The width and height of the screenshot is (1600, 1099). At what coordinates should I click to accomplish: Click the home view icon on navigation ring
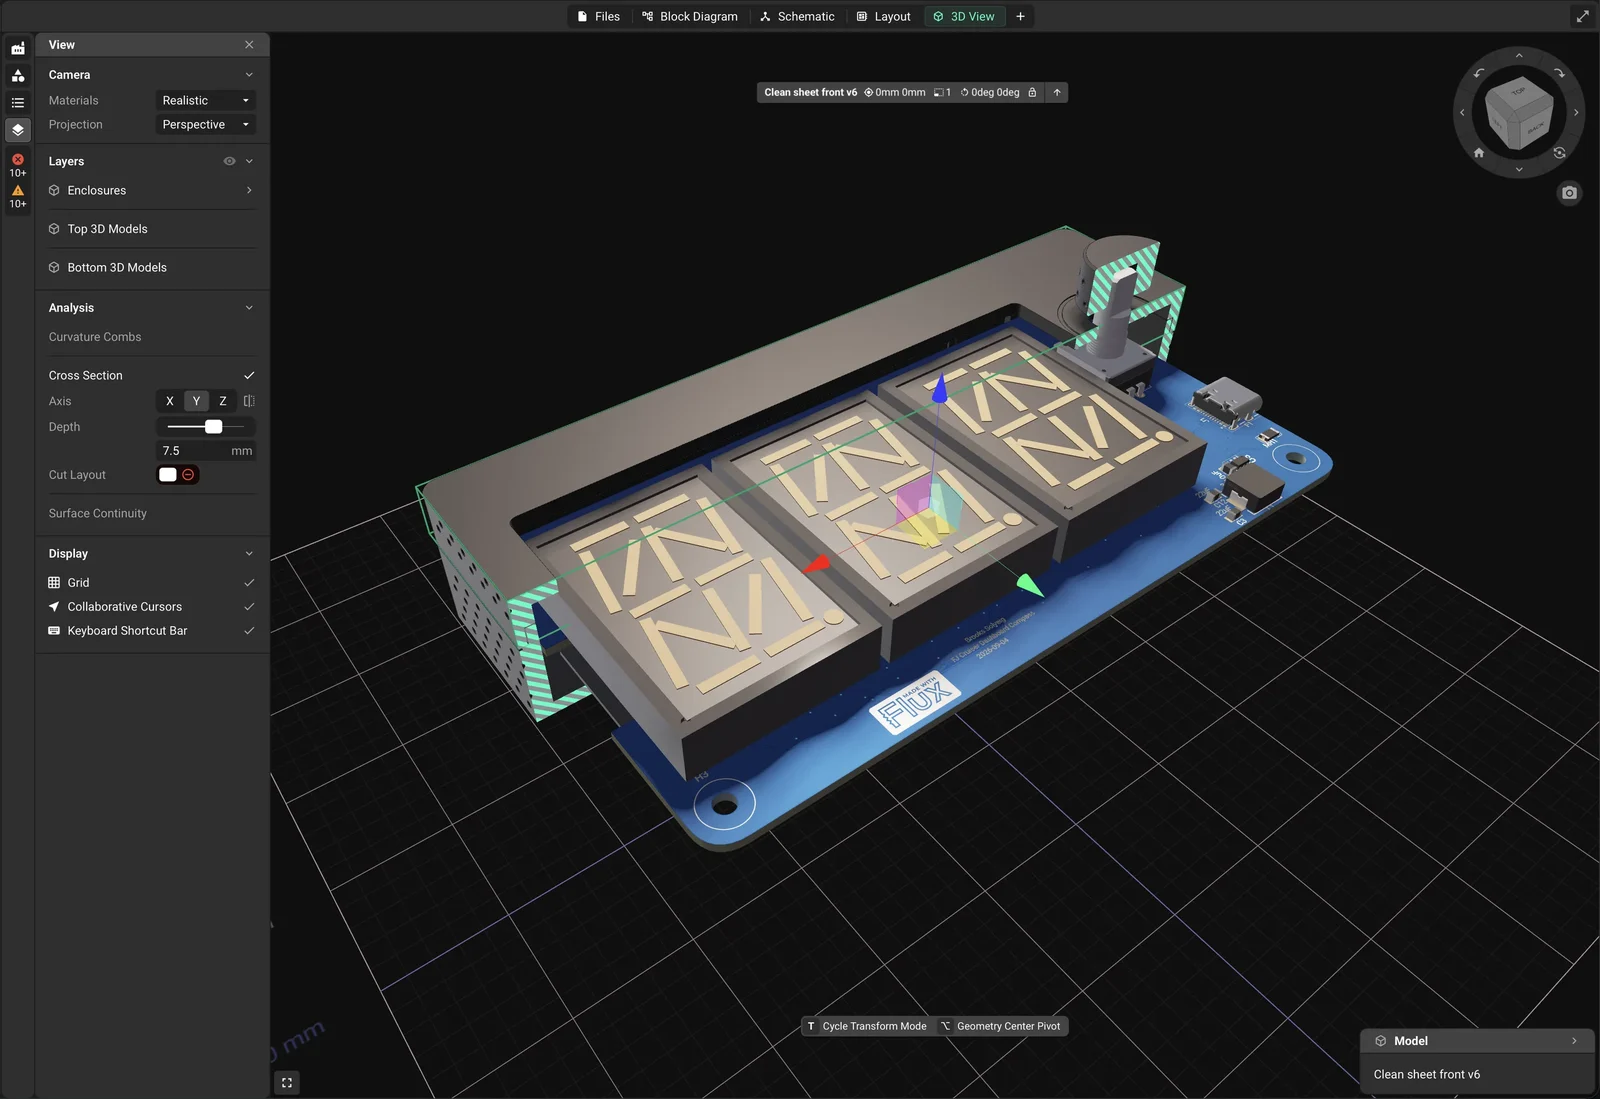(1479, 153)
